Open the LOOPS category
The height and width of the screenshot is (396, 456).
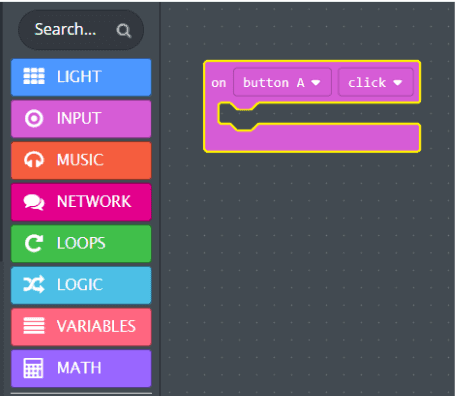click(81, 243)
